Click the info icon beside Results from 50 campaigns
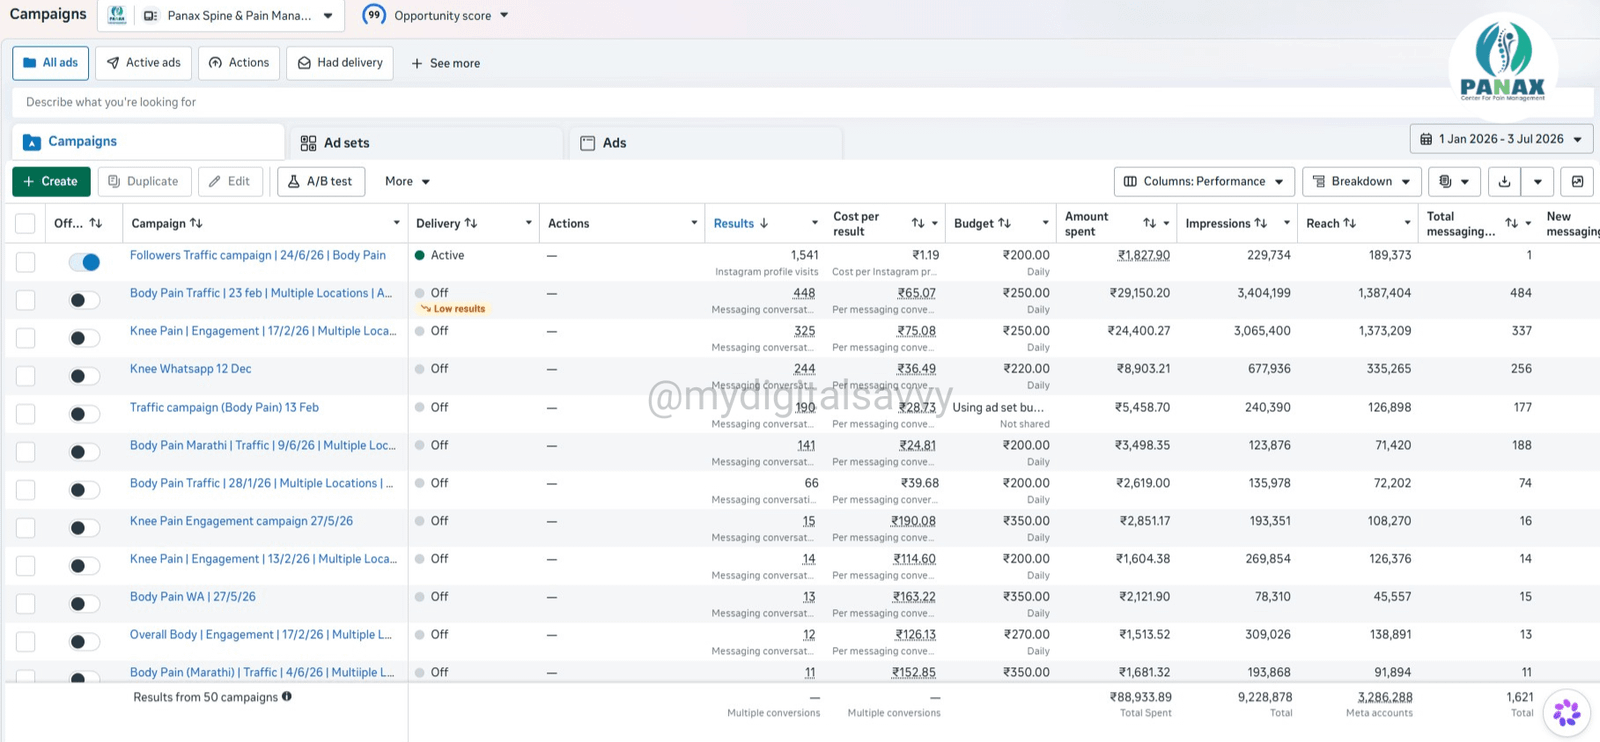Image resolution: width=1600 pixels, height=742 pixels. click(x=287, y=697)
